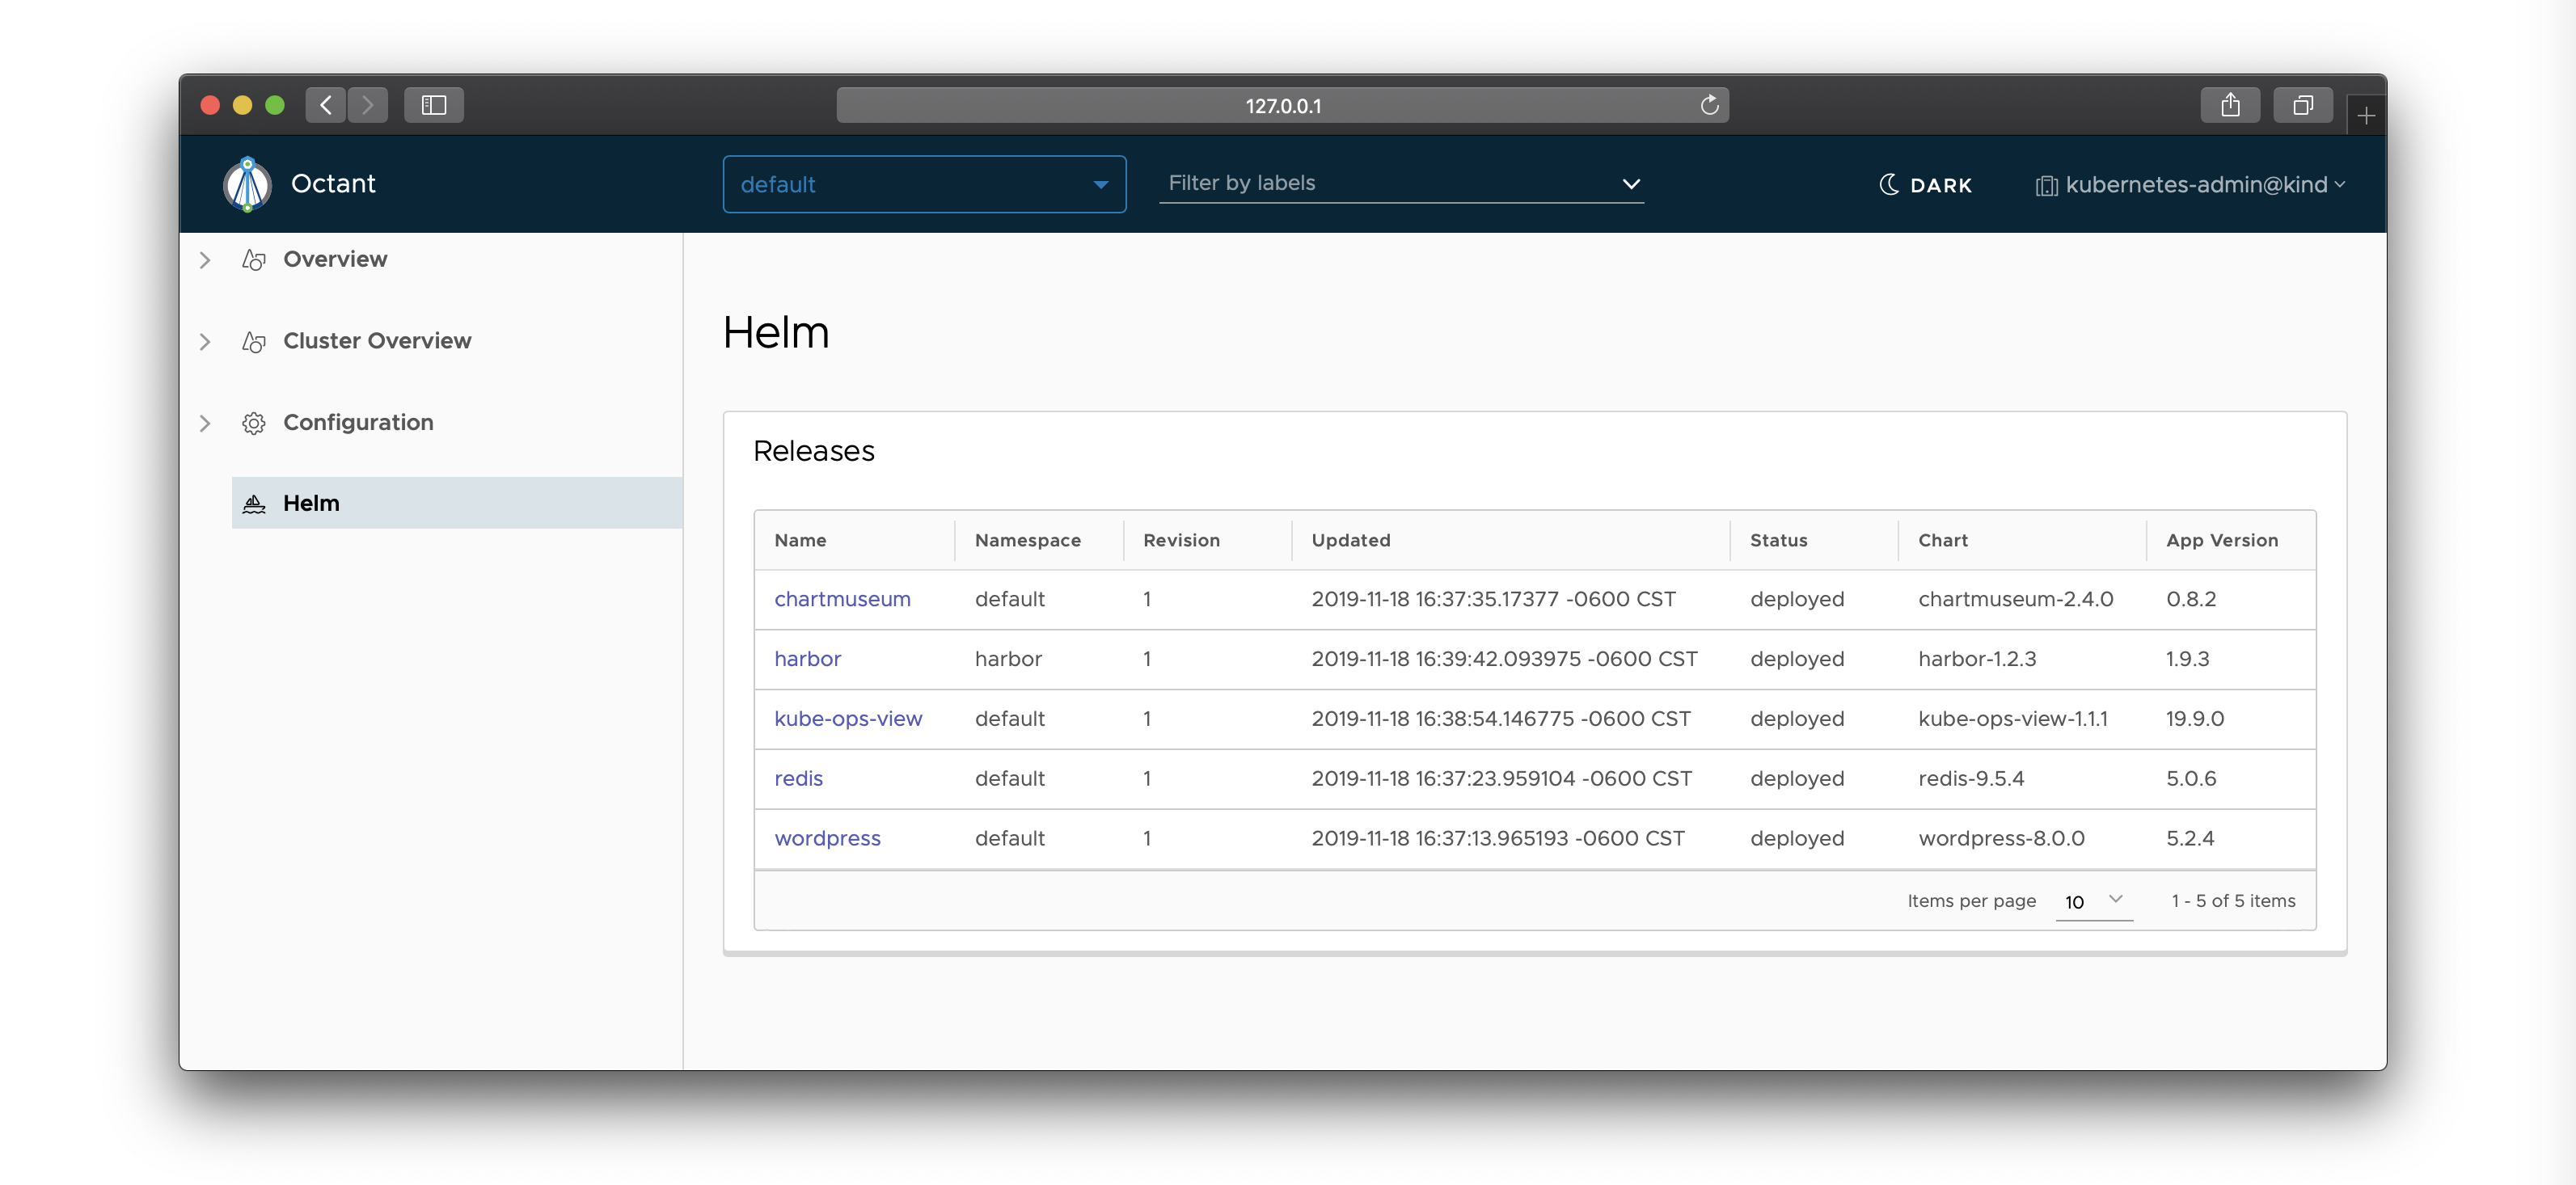Click the App Version column header
Viewport: 2576px width, 1185px height.
(x=2221, y=540)
